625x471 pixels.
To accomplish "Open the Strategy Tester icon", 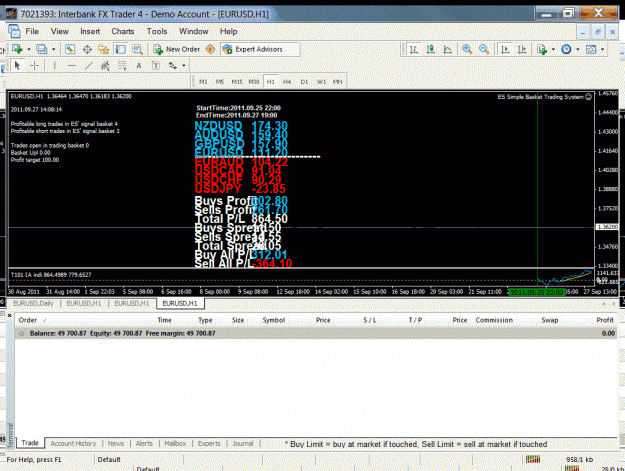I will (x=138, y=49).
